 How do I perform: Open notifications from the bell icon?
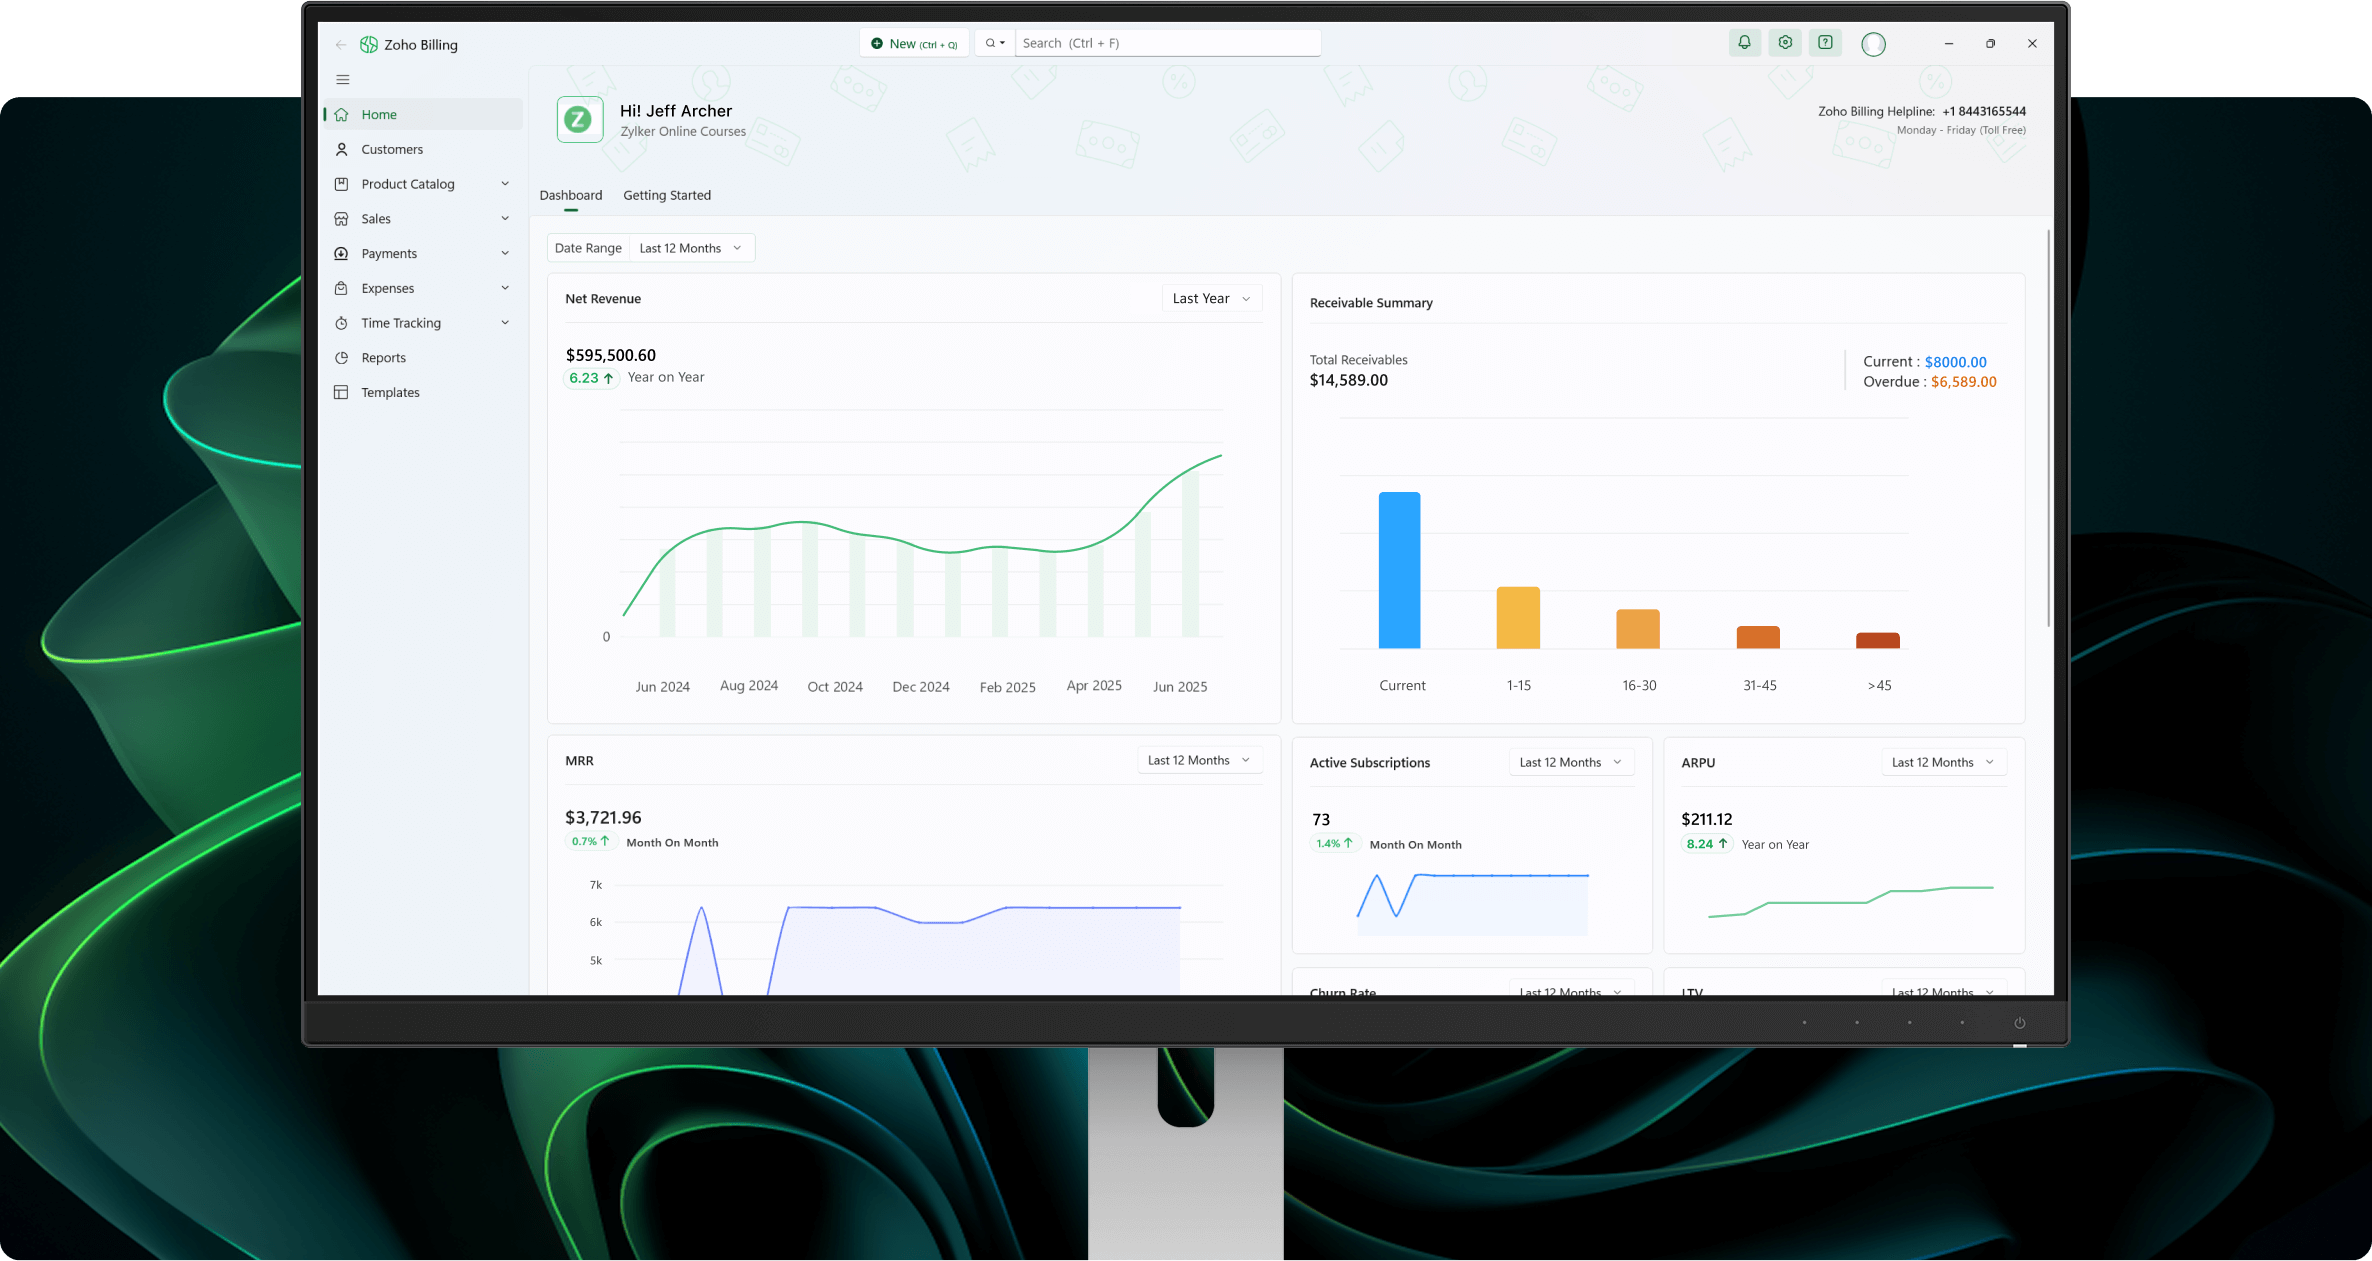tap(1744, 43)
